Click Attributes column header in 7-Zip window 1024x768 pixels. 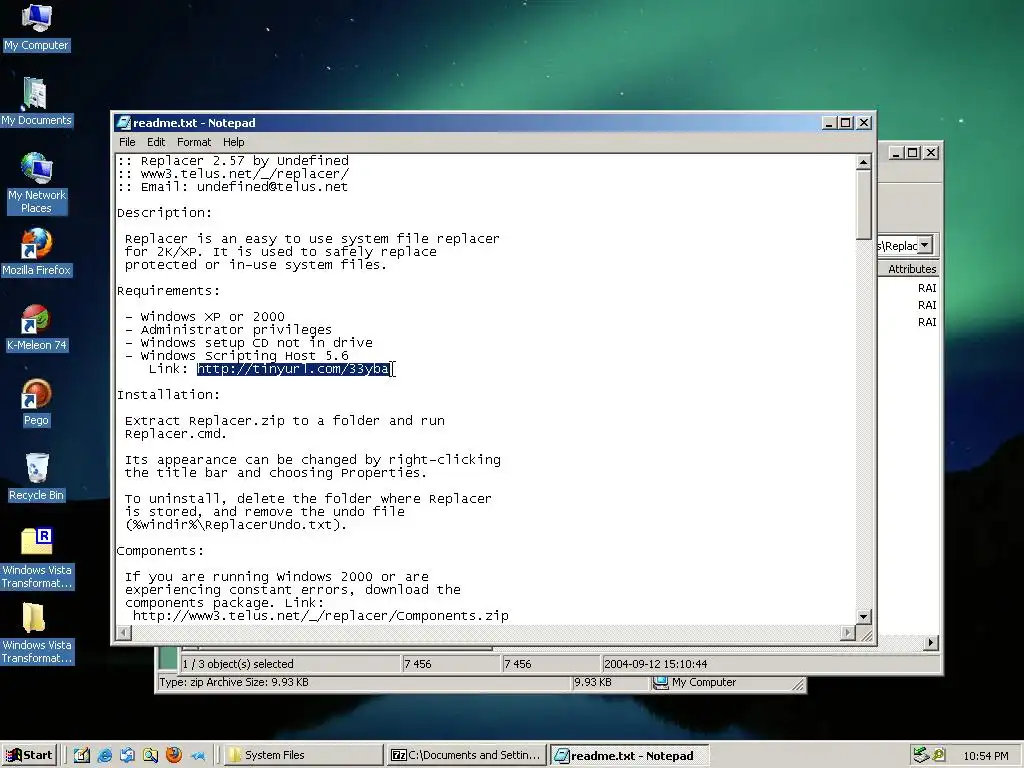(912, 269)
